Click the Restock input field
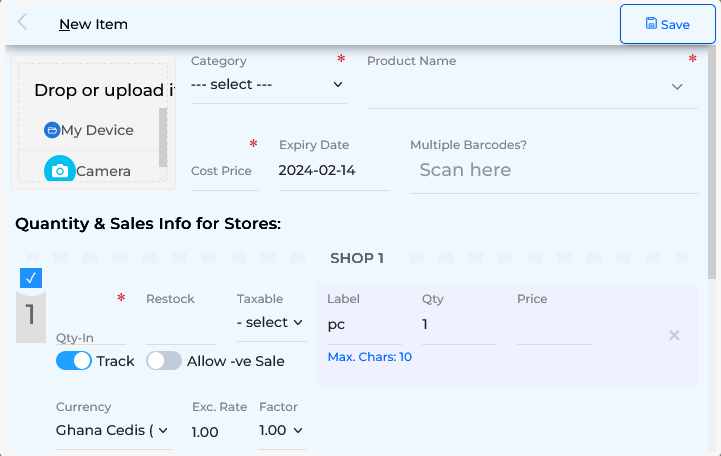 180,325
